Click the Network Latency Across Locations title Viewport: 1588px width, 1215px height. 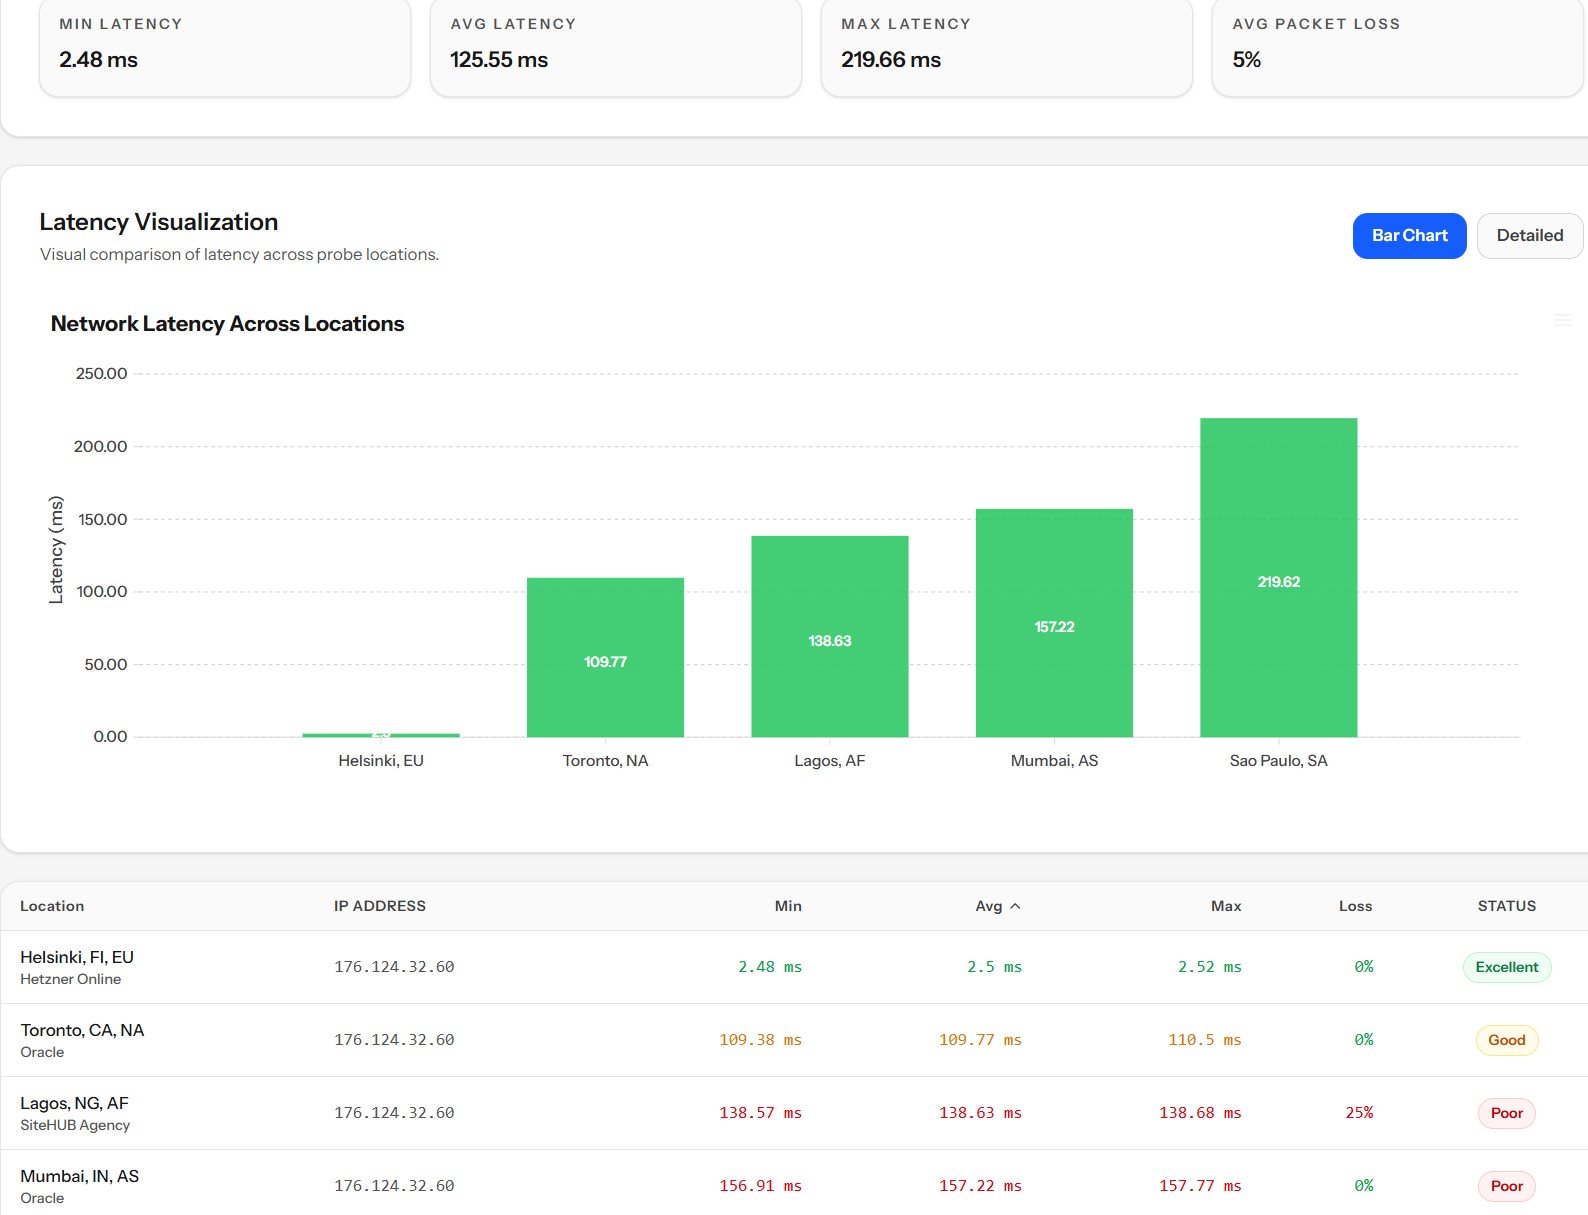pyautogui.click(x=228, y=324)
